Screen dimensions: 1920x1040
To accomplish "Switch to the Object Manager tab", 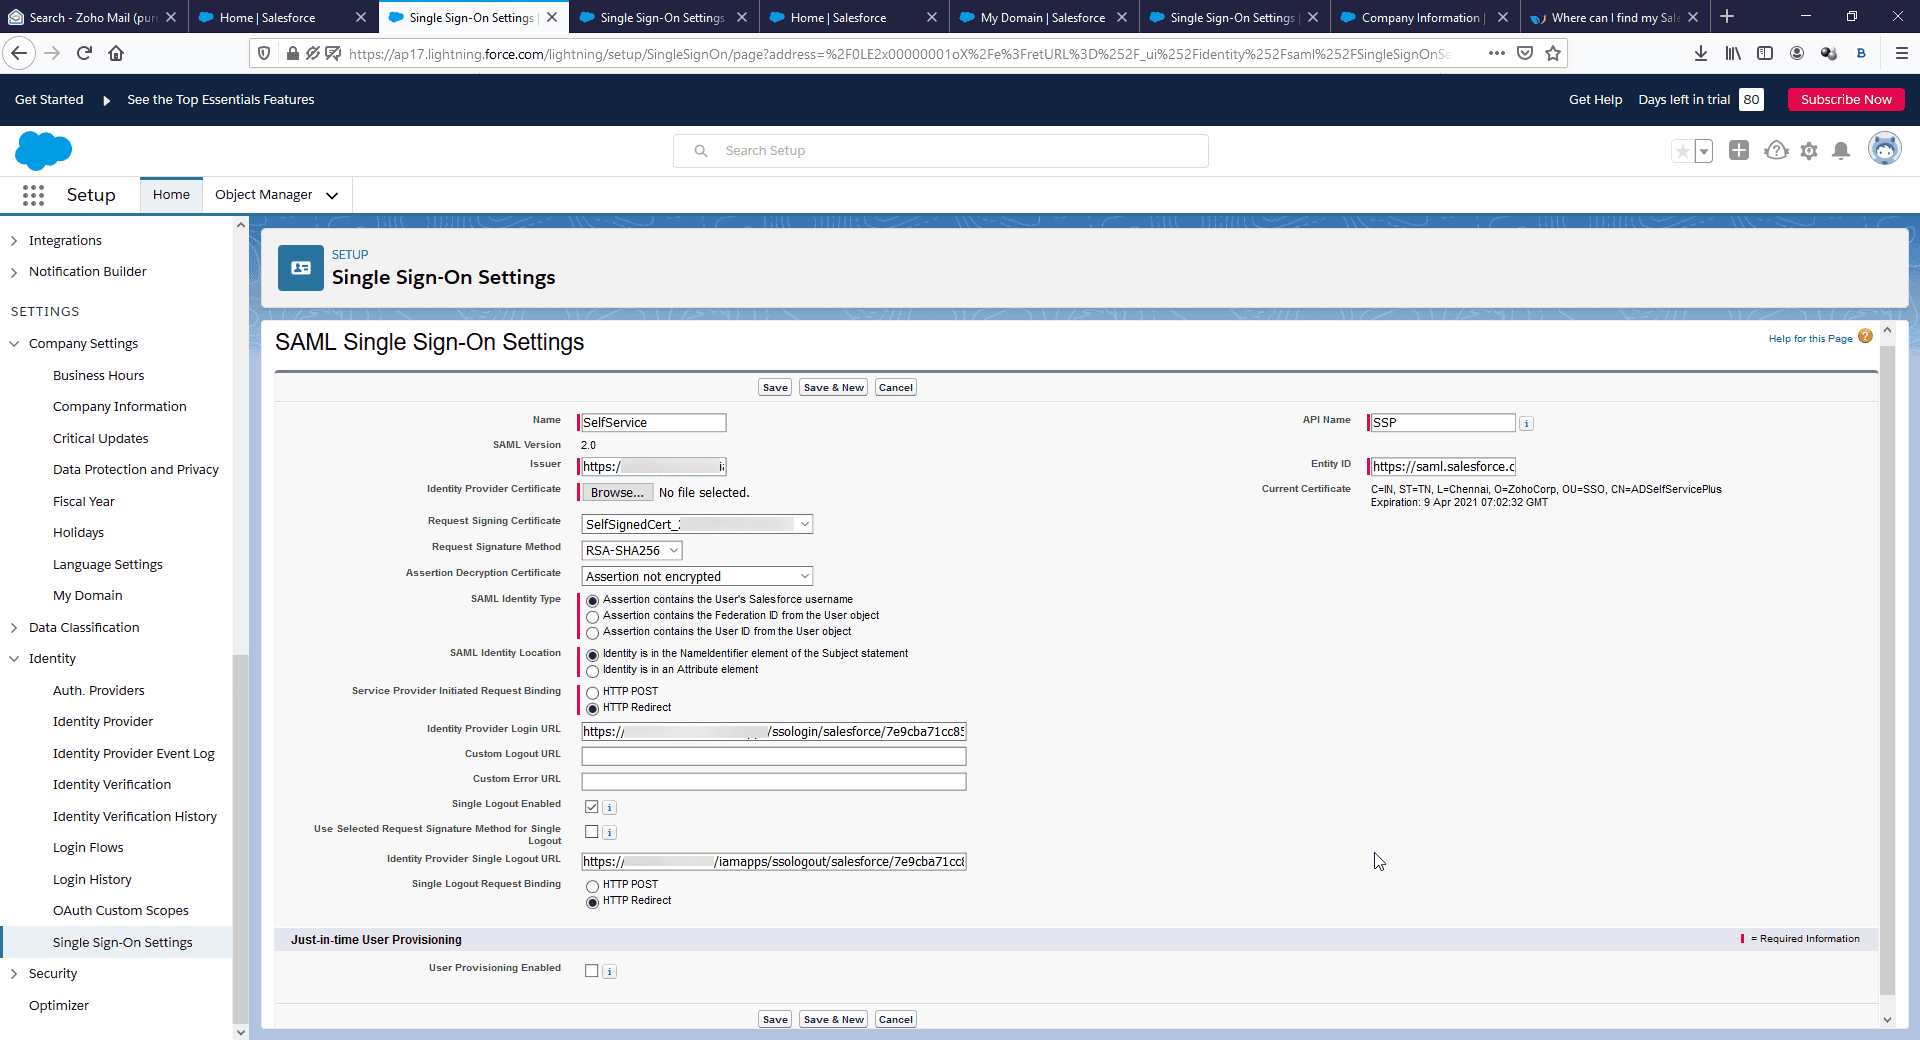I will [264, 194].
